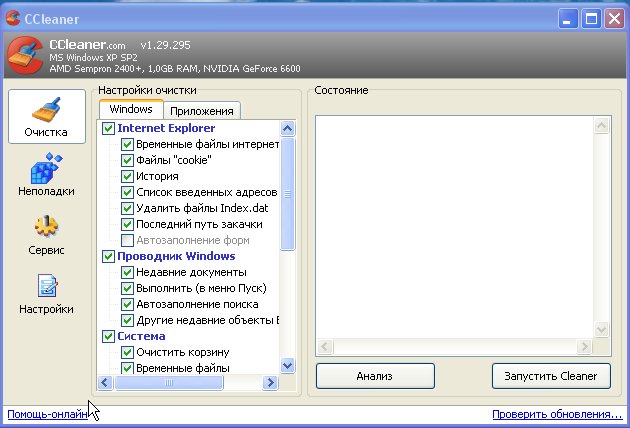
Task: Toggle the История checkbox
Action: 127,176
